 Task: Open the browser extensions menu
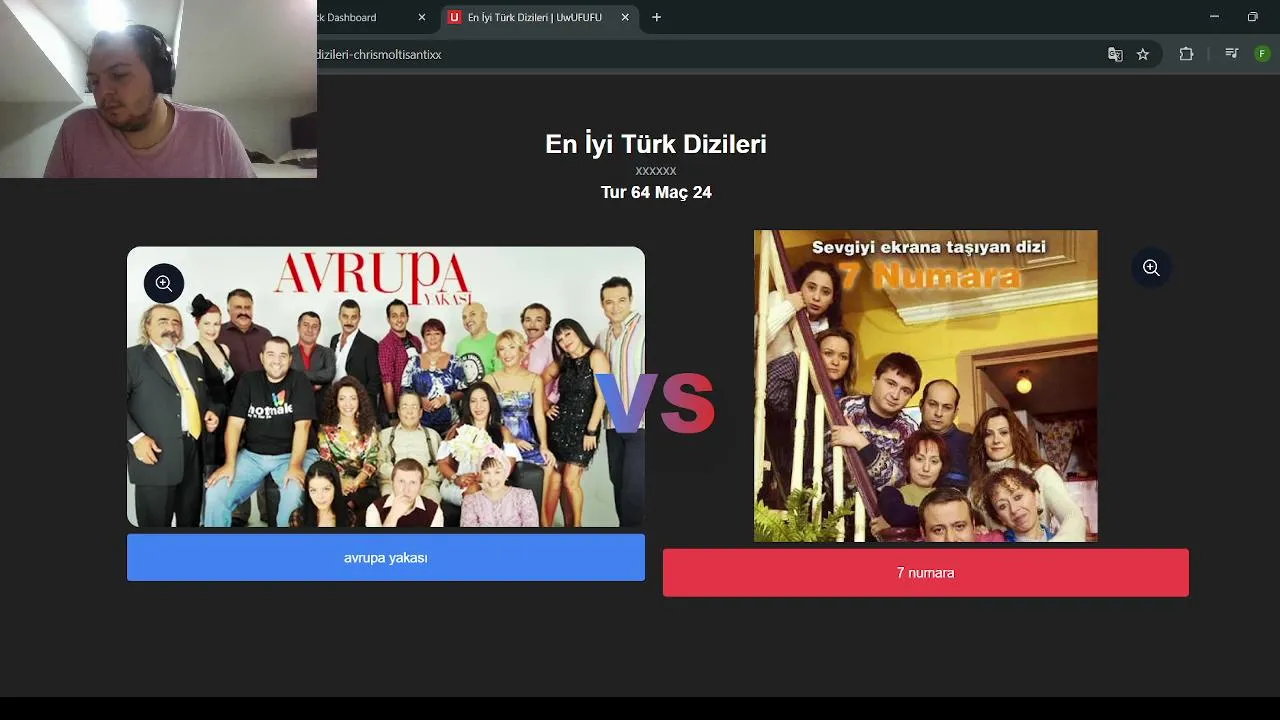point(1186,54)
